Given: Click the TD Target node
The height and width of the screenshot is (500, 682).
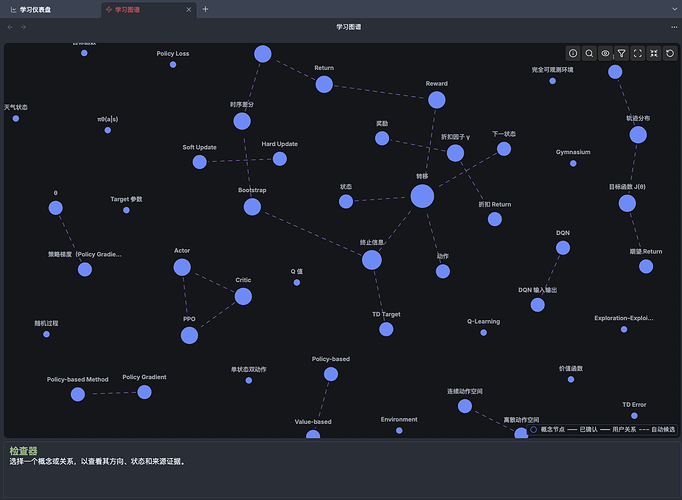Looking at the screenshot, I should tap(386, 329).
